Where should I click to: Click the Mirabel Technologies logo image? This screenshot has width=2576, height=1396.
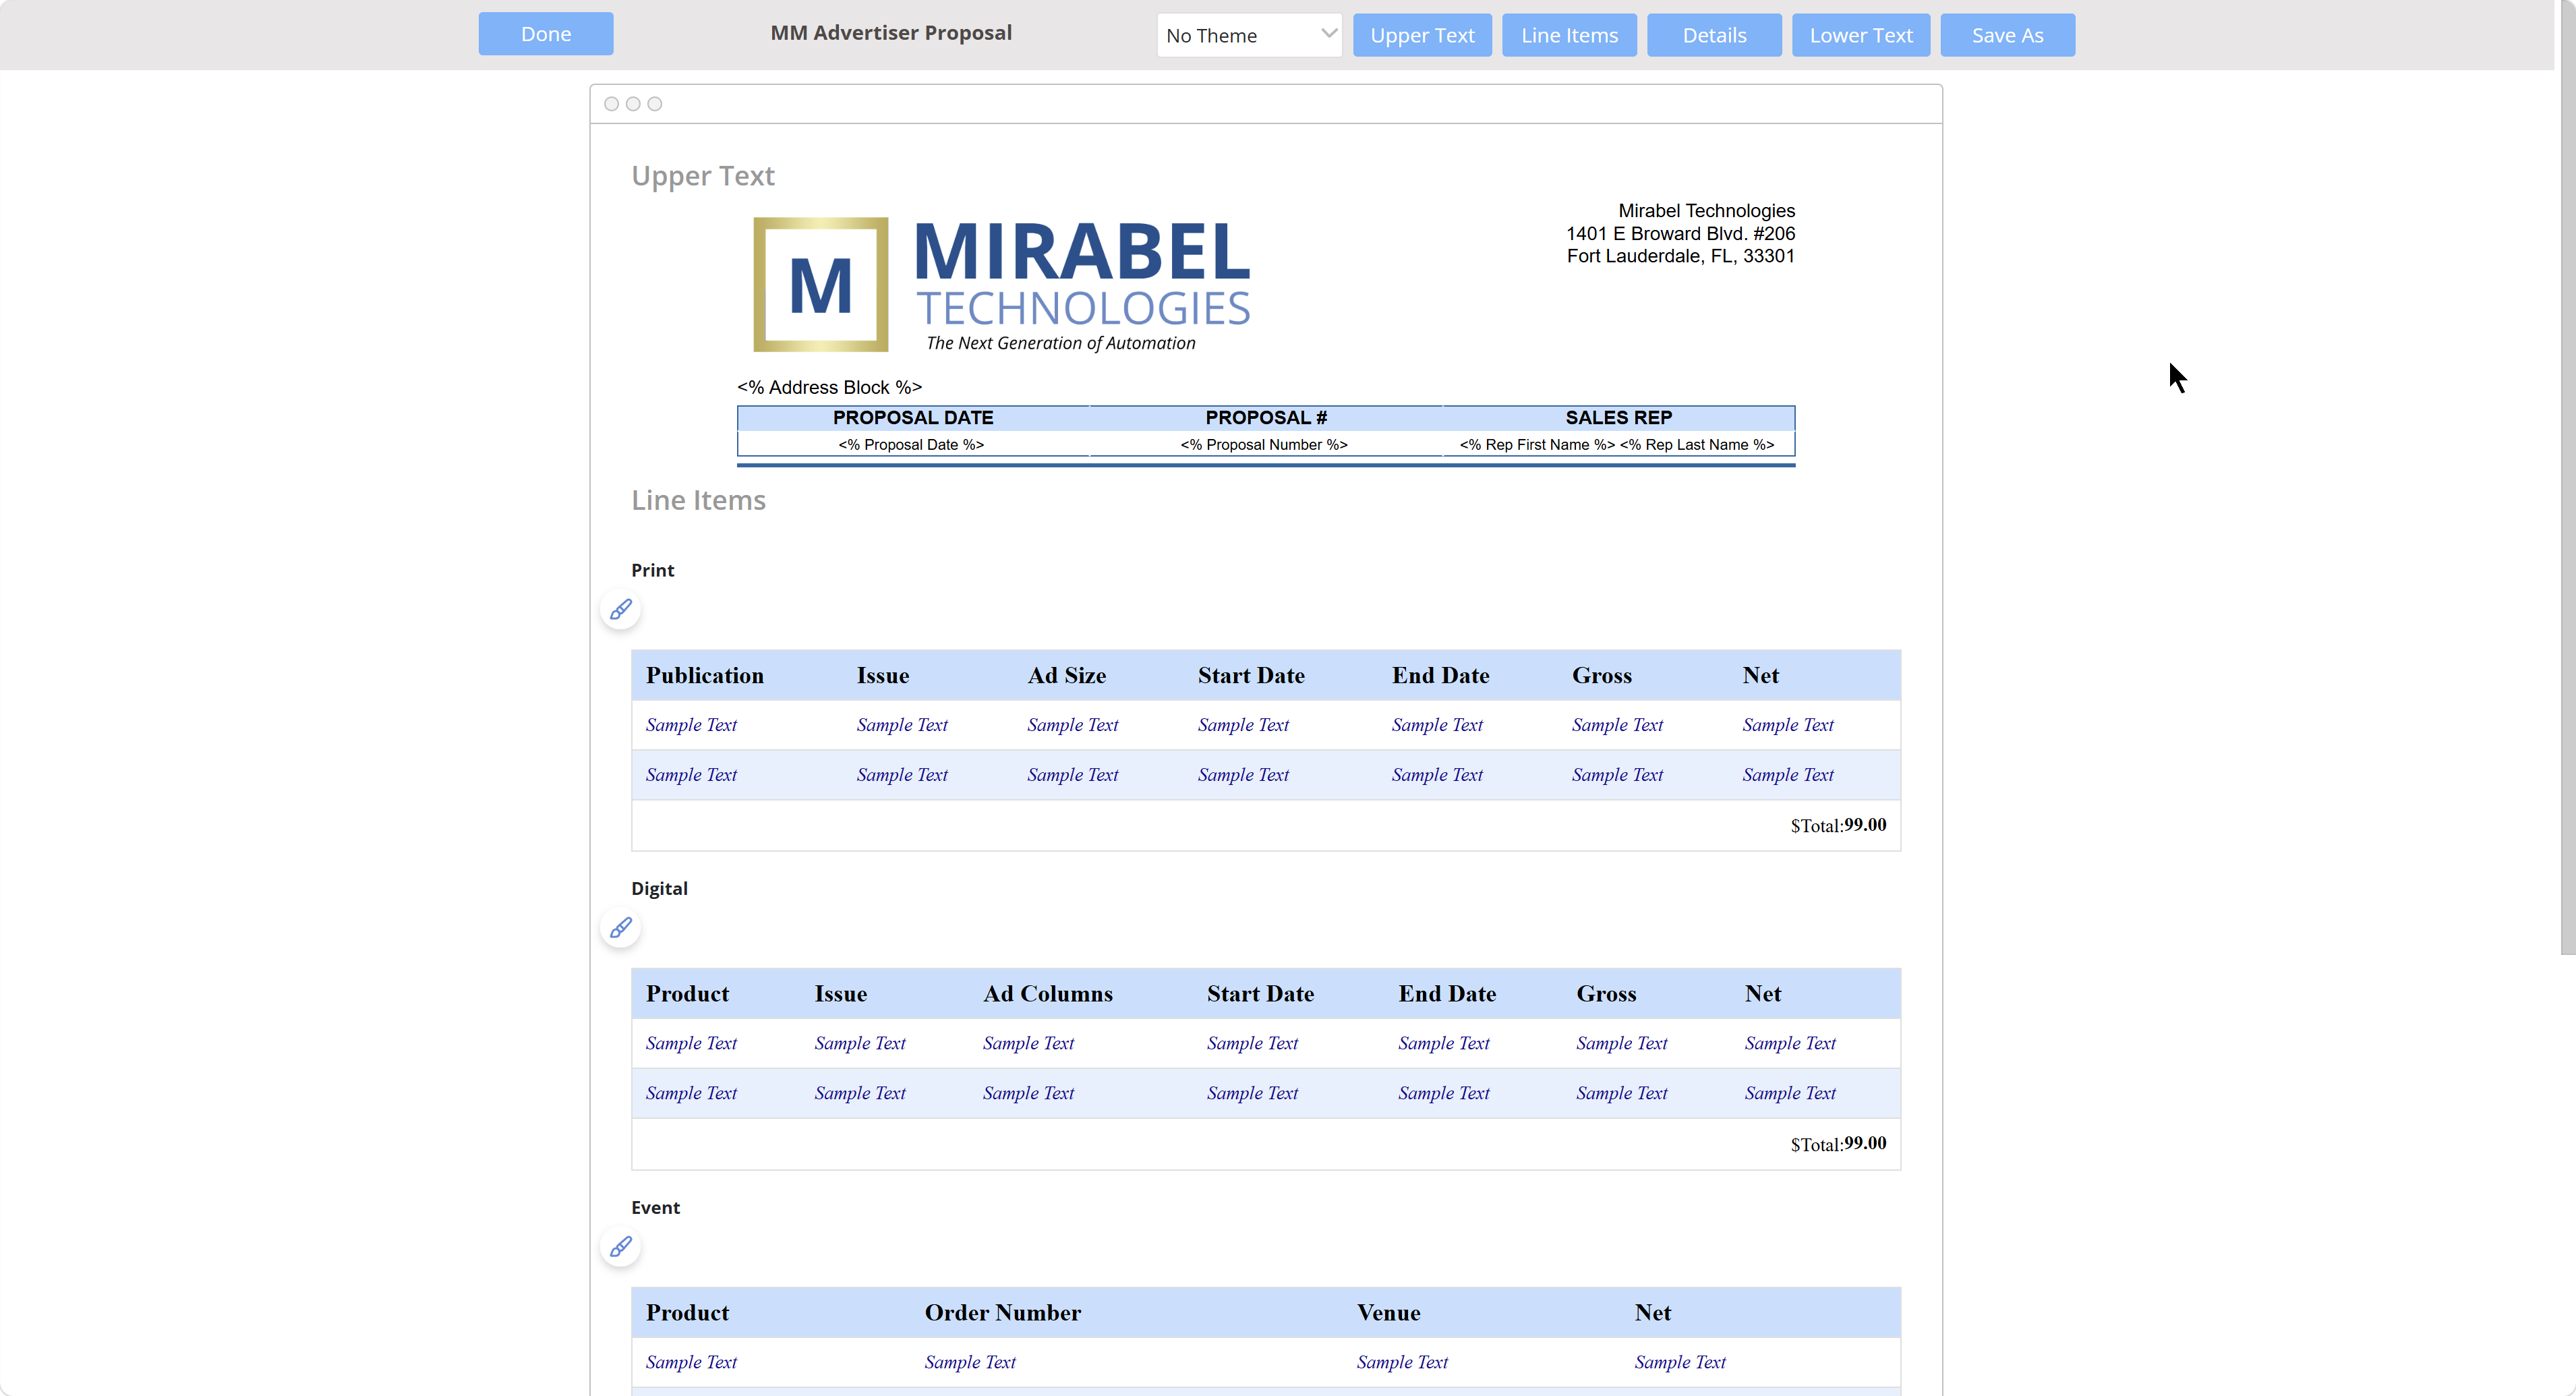tap(1002, 285)
